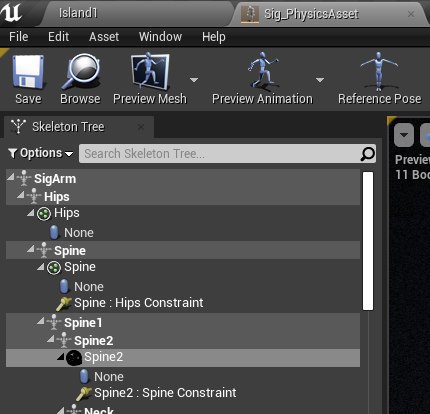Click the Spine1 bone icon
Viewport: 430px width, 414px height.
coord(54,322)
